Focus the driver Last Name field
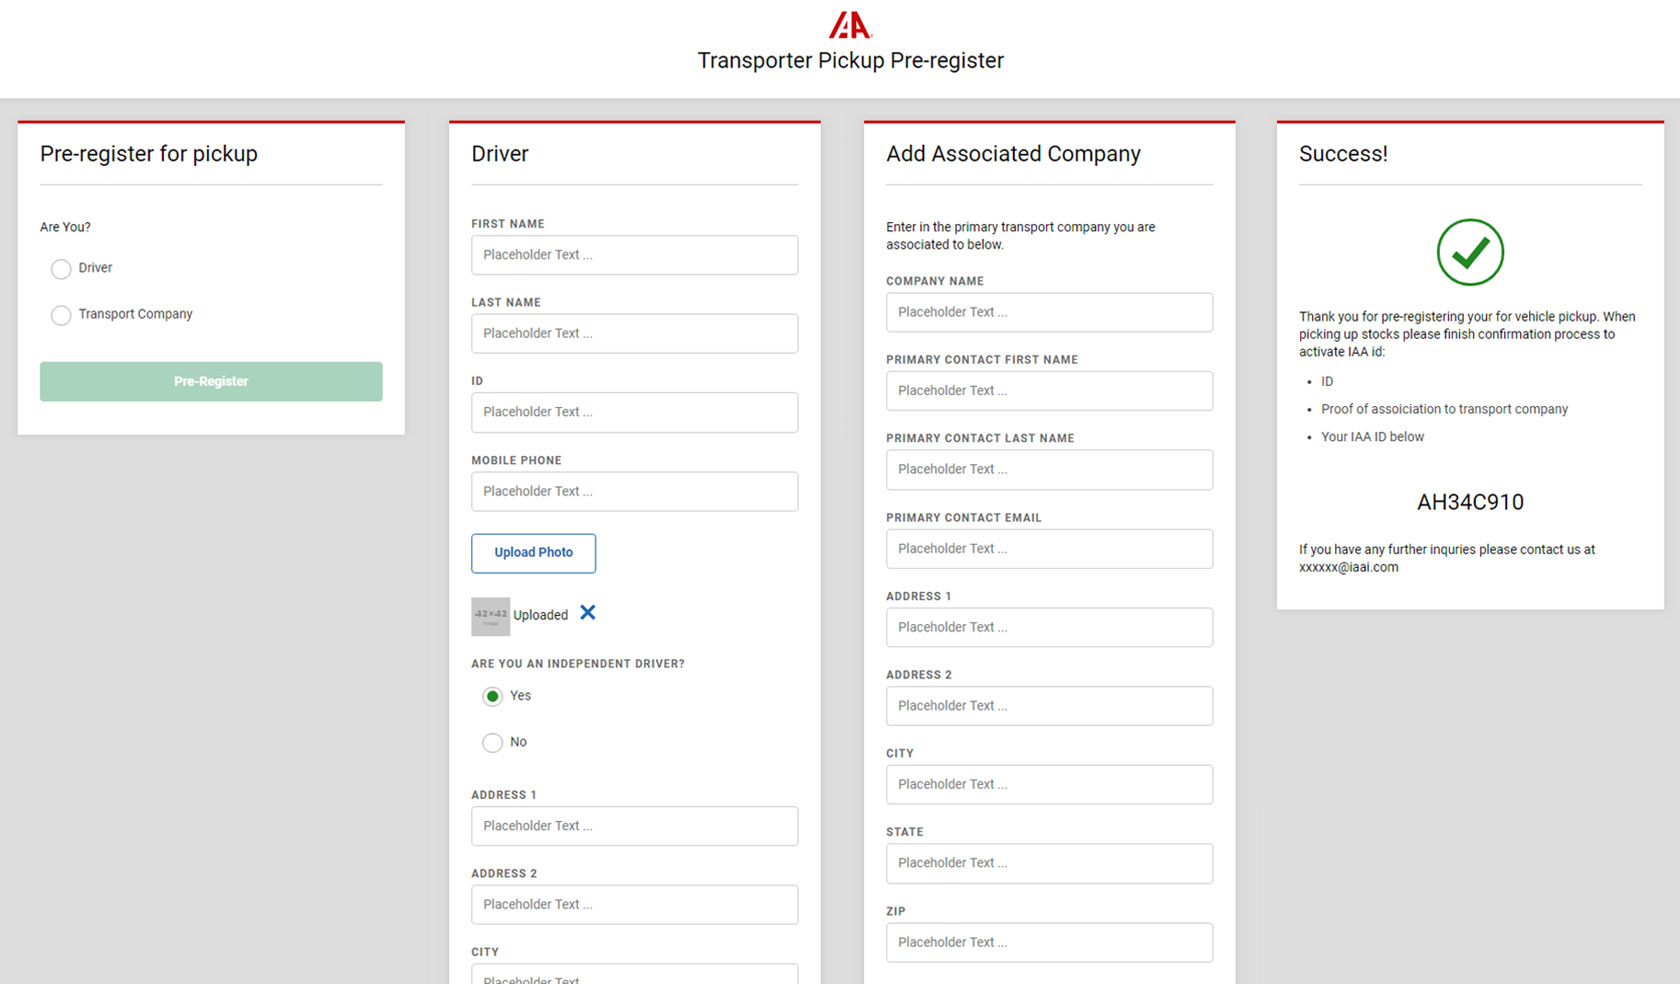1680x984 pixels. click(x=634, y=334)
